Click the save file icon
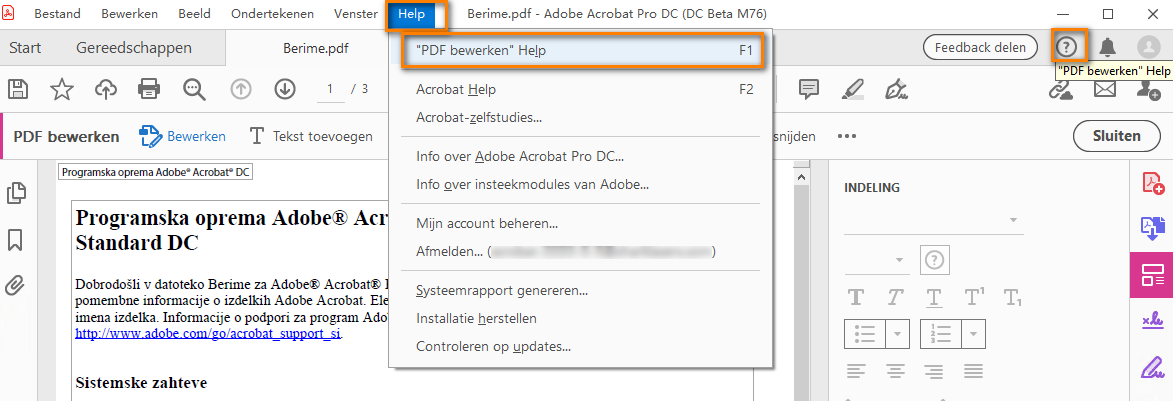The image size is (1173, 401). tap(17, 89)
